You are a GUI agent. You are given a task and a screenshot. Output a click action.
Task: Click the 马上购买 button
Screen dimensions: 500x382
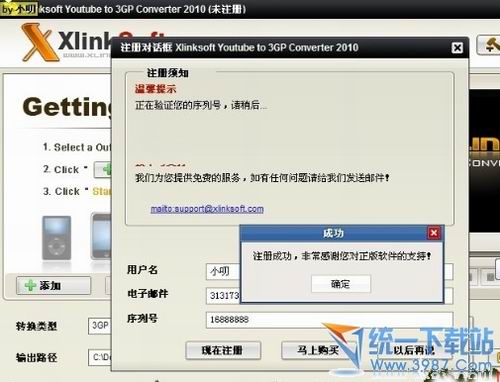(x=318, y=350)
